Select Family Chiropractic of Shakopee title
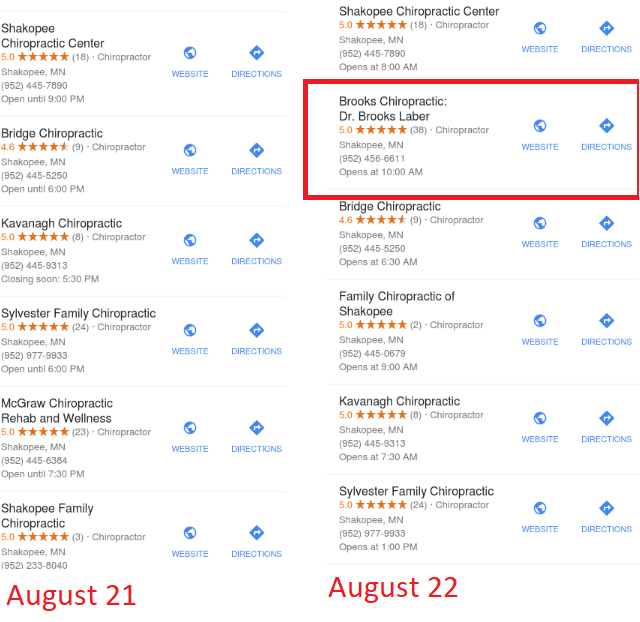640x622 pixels. (x=396, y=304)
